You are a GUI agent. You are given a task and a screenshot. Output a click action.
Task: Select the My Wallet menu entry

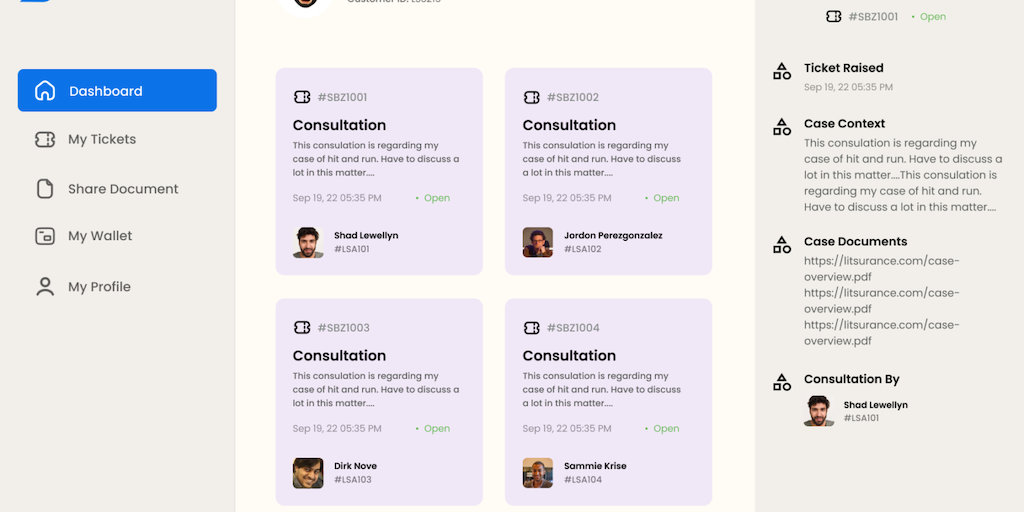pos(100,237)
